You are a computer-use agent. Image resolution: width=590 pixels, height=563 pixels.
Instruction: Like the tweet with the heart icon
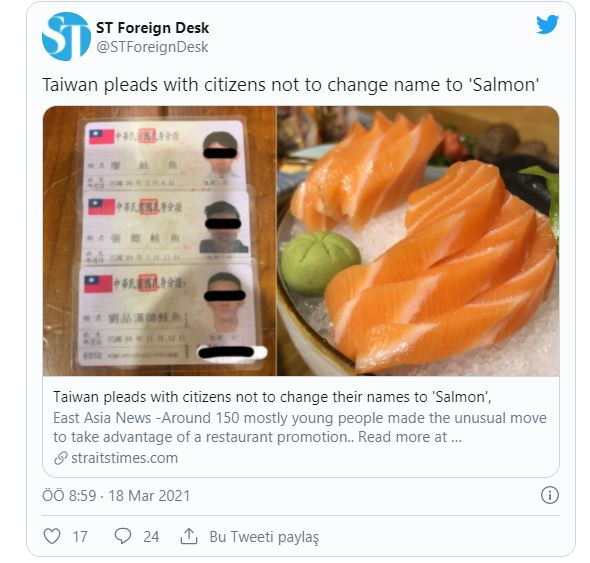coord(52,536)
